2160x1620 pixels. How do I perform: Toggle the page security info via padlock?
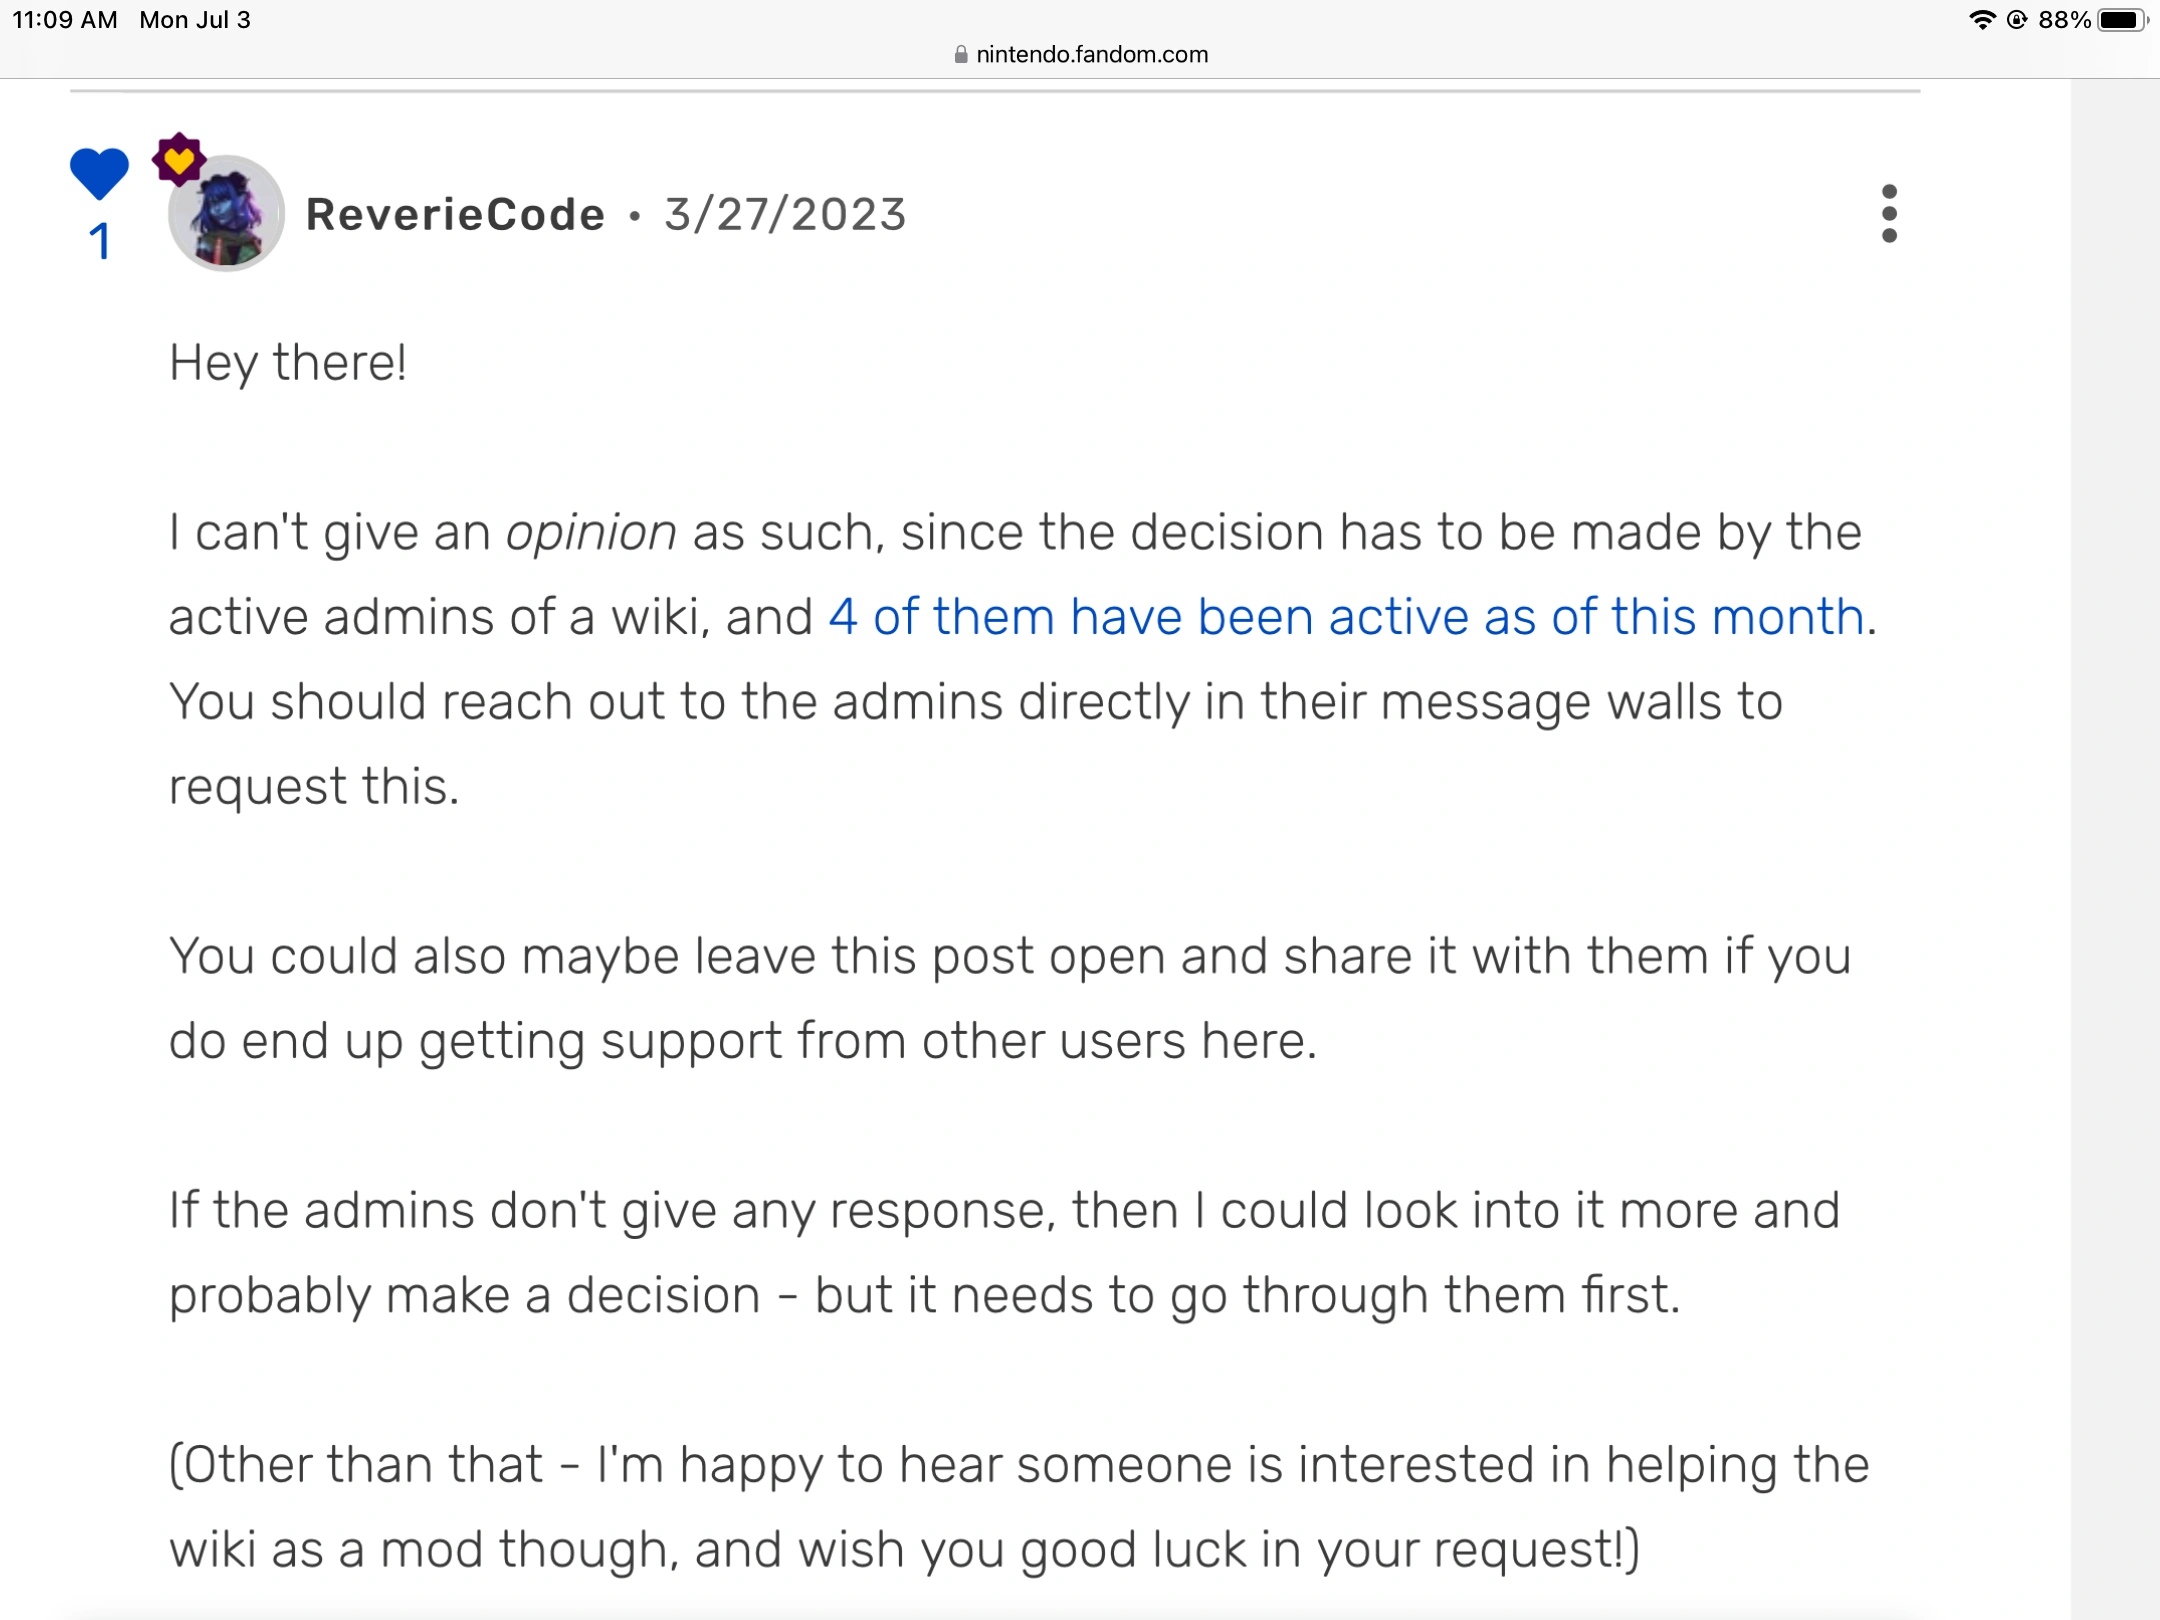962,54
